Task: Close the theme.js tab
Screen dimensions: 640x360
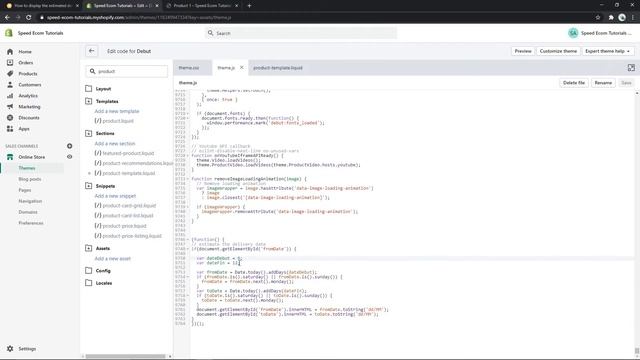Action: pos(241,68)
